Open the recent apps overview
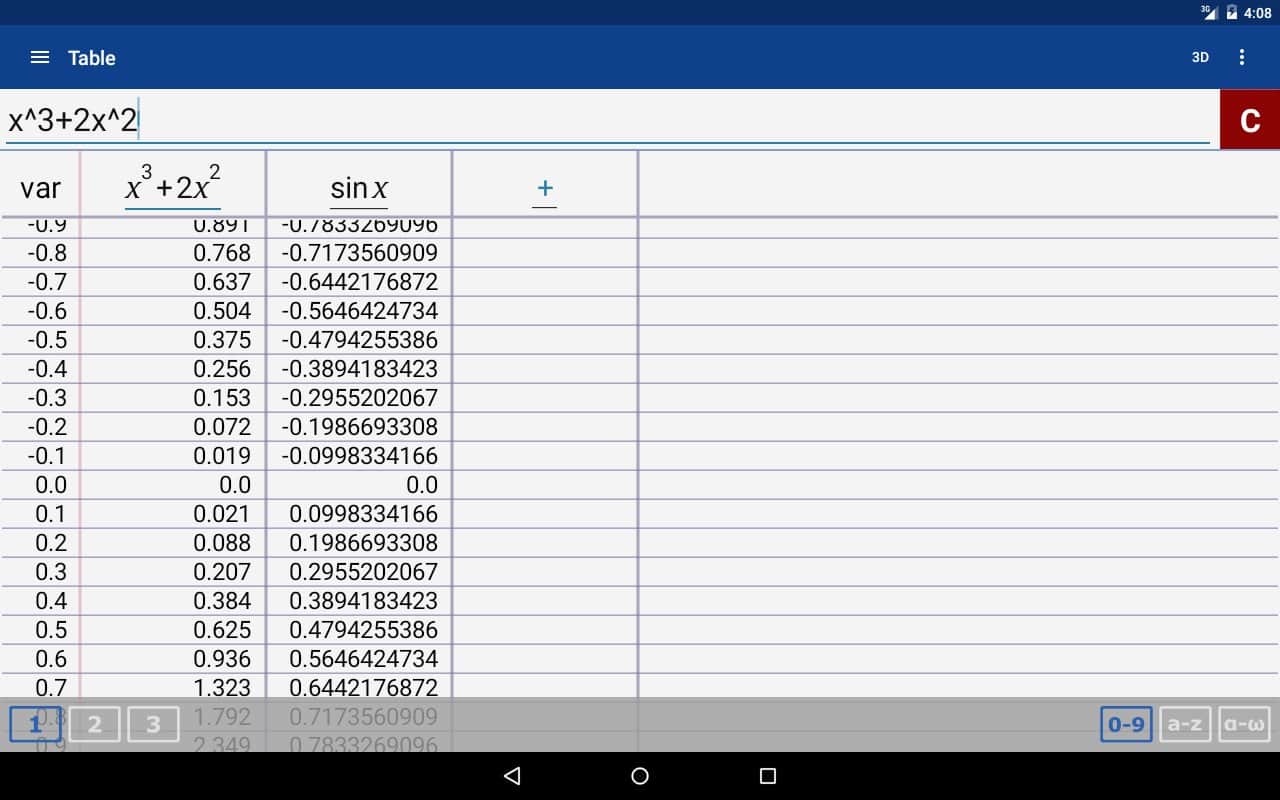The image size is (1280, 800). 768,776
